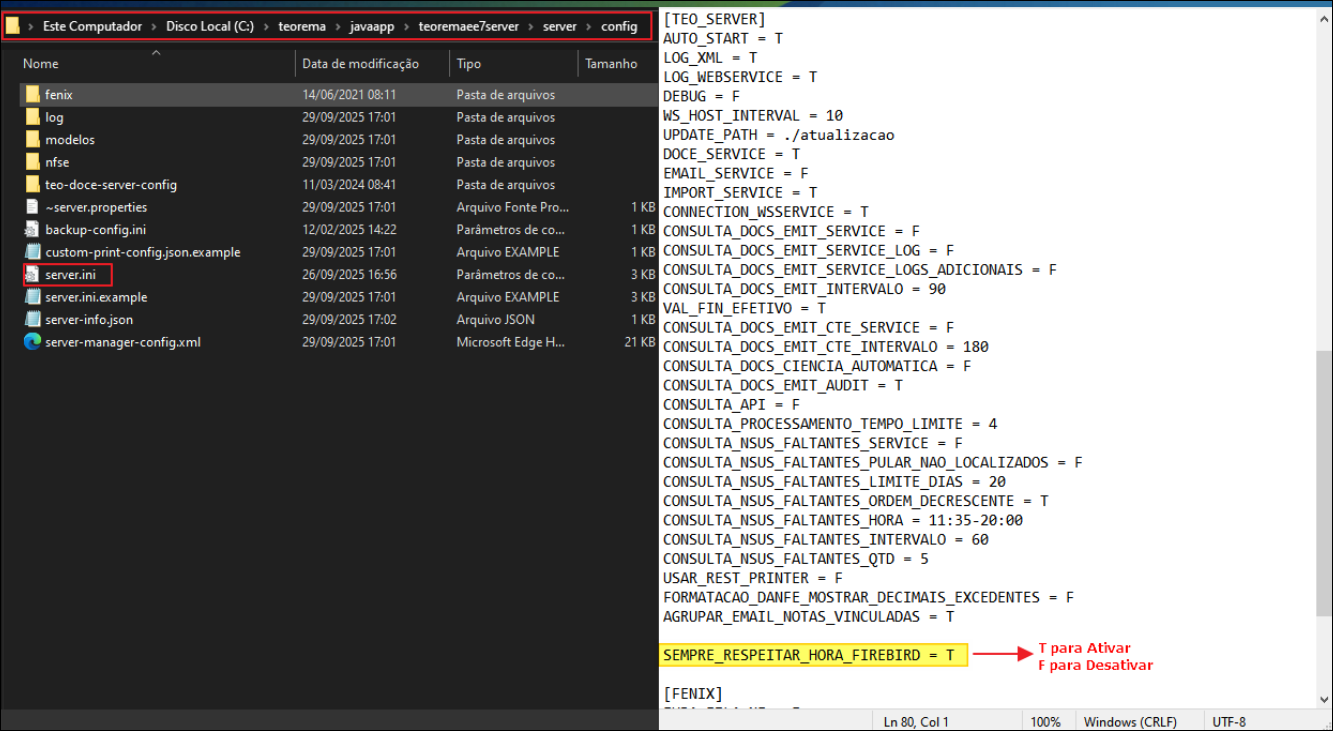
Task: Select the modelos folder icon
Action: click(32, 140)
